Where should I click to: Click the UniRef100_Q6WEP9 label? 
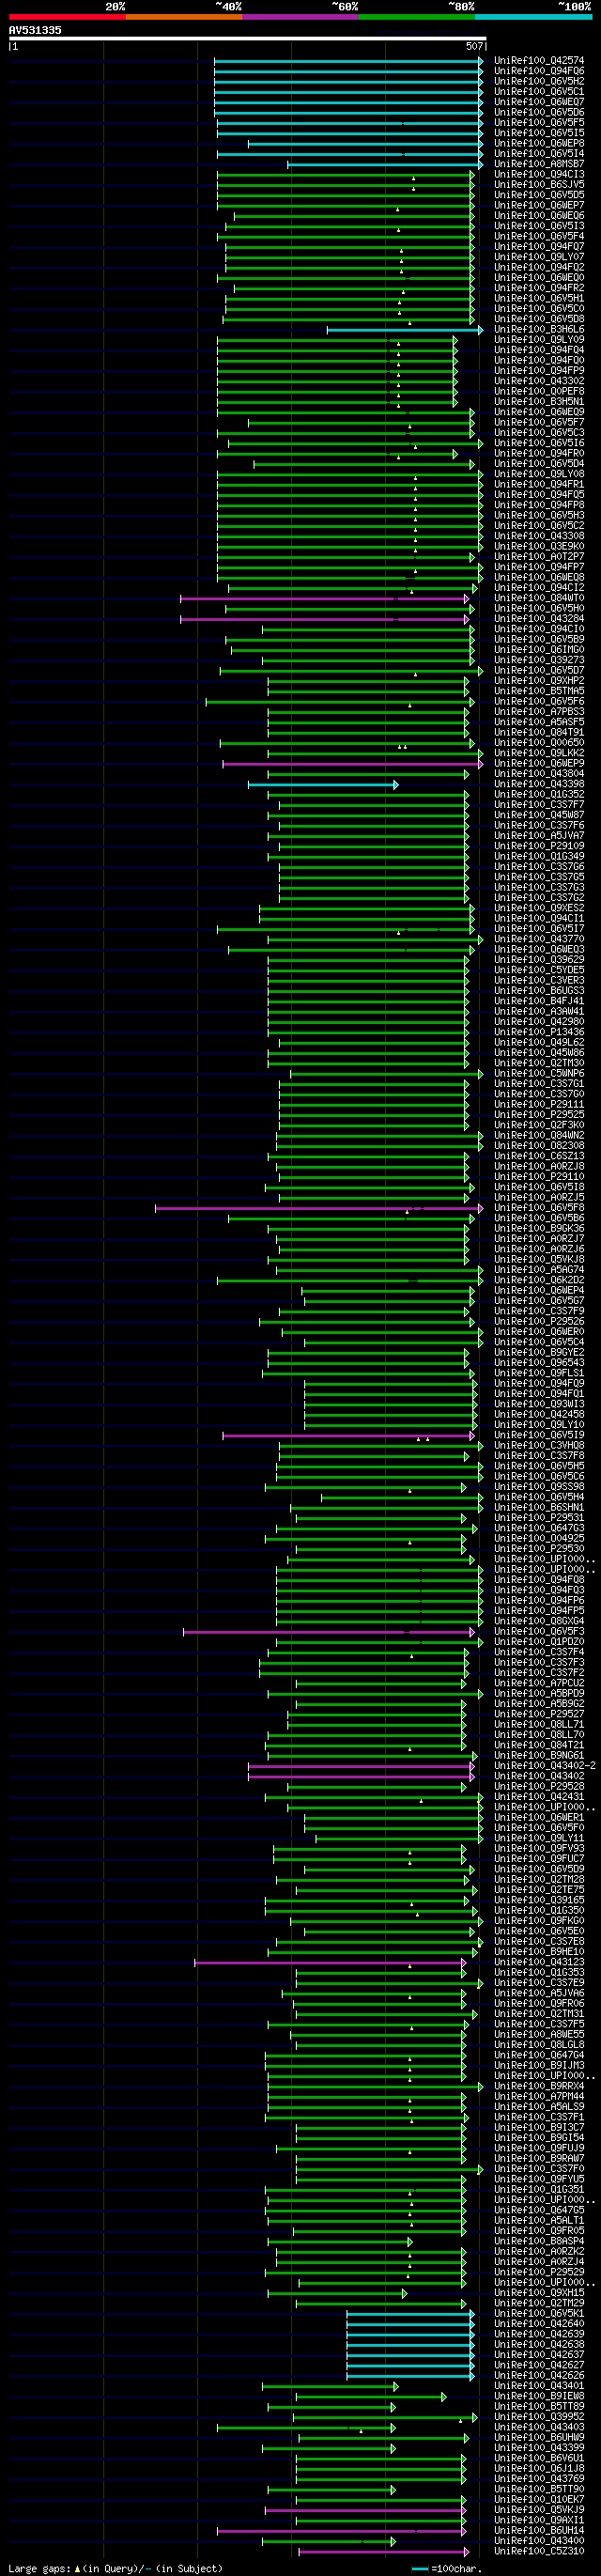(x=539, y=763)
